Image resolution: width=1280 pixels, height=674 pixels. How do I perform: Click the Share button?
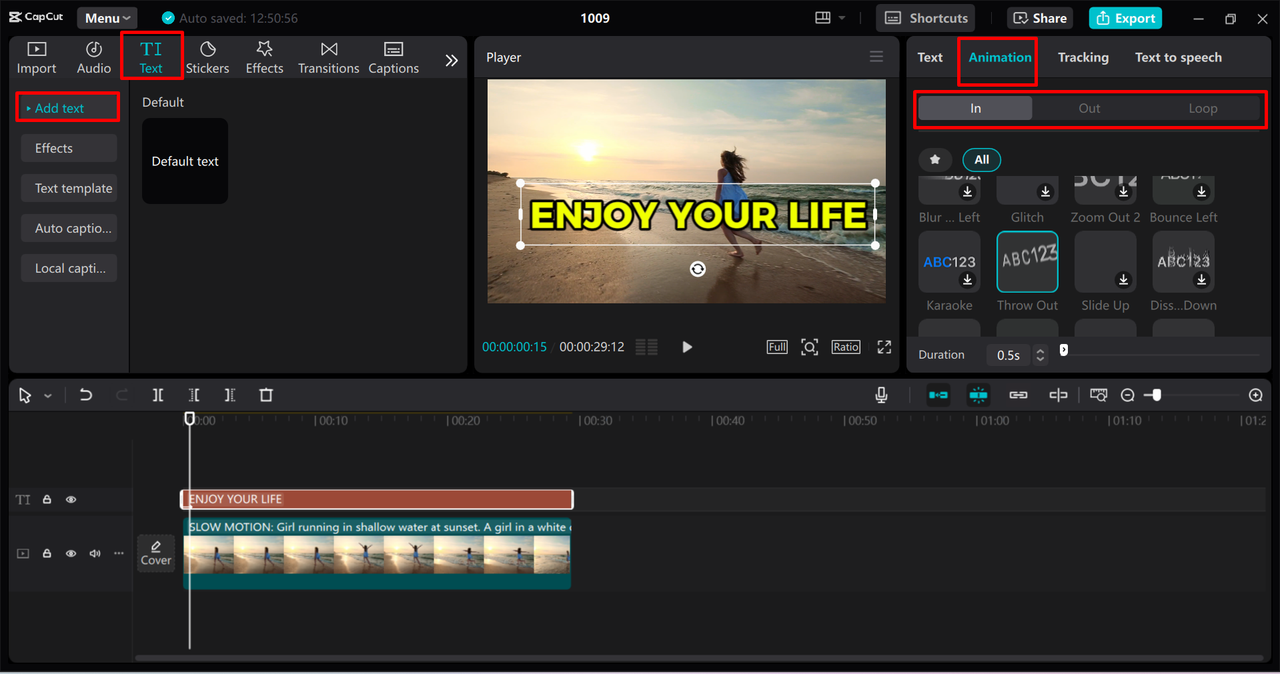1039,18
